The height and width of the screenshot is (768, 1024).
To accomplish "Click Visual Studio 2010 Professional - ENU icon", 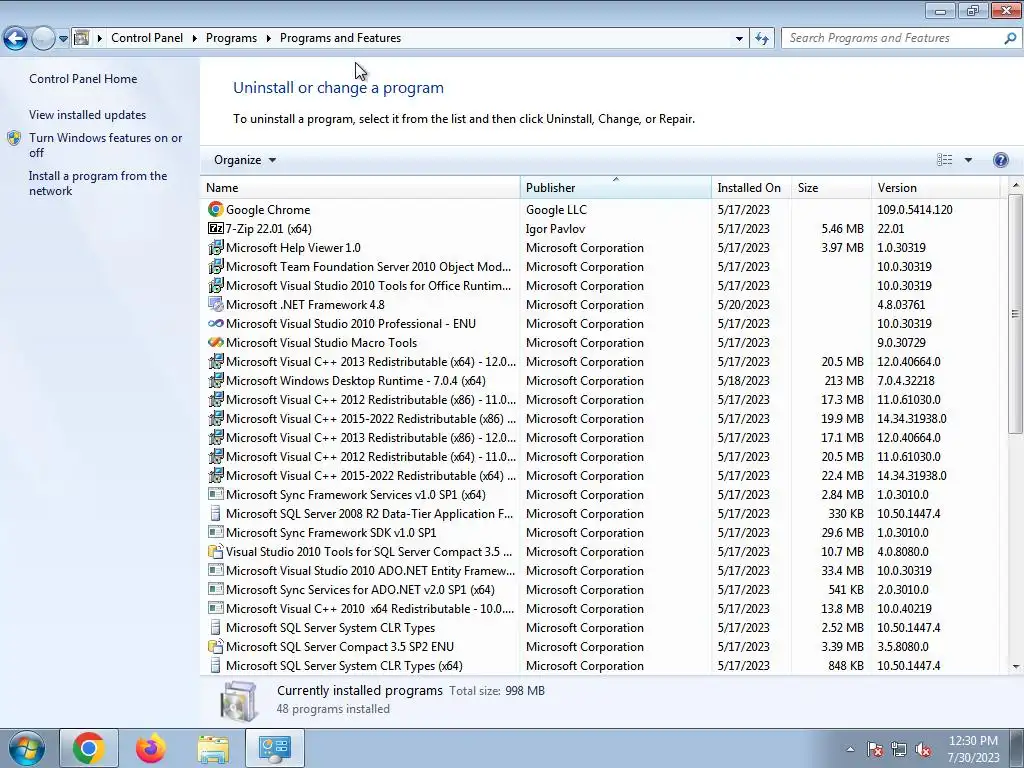I will [216, 323].
